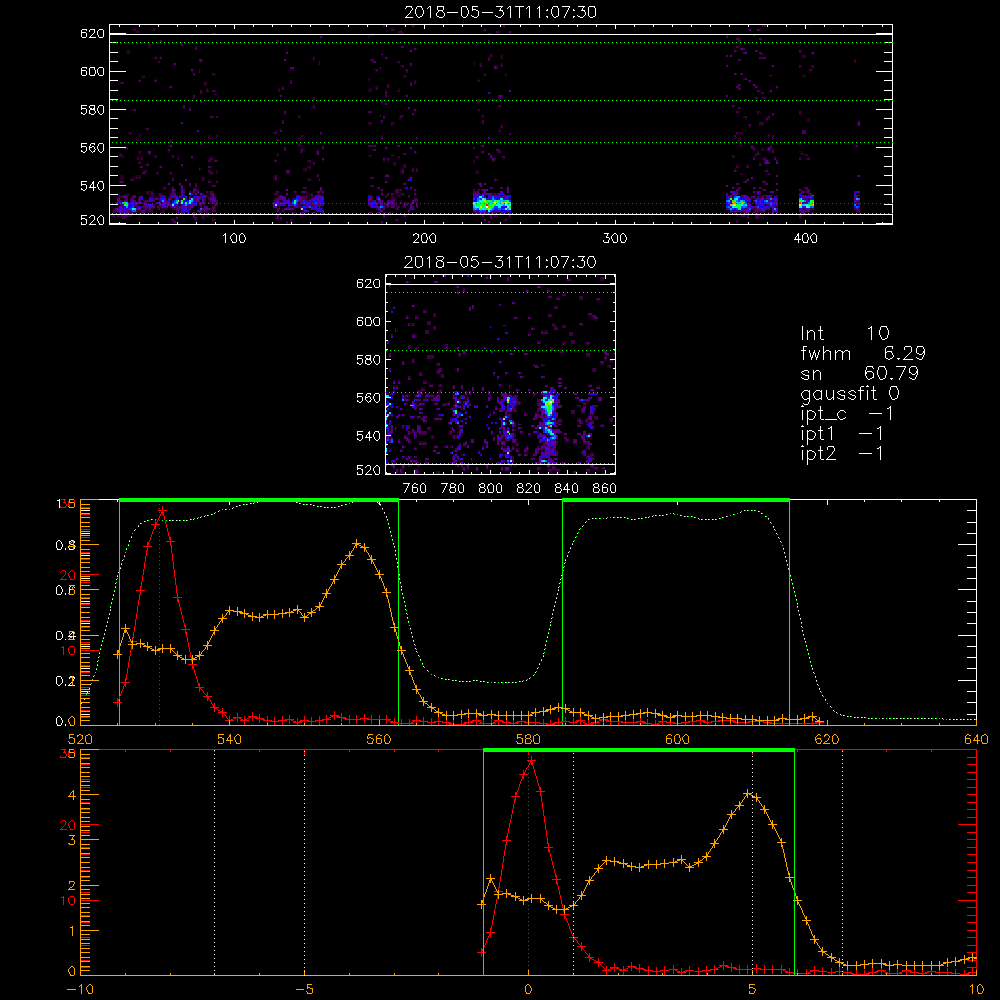Click the timestamp title above the middle spectrogram

click(x=500, y=262)
